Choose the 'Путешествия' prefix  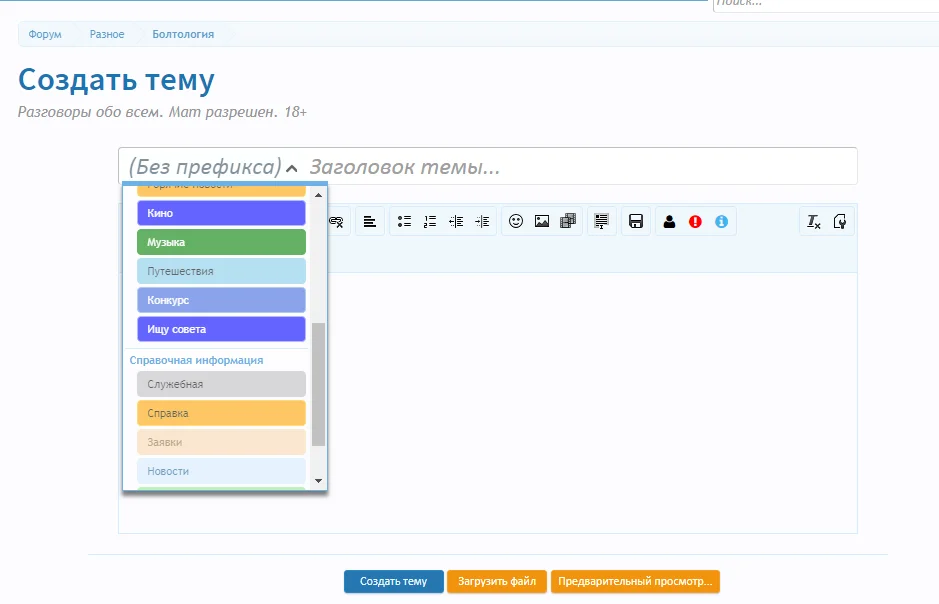point(222,271)
